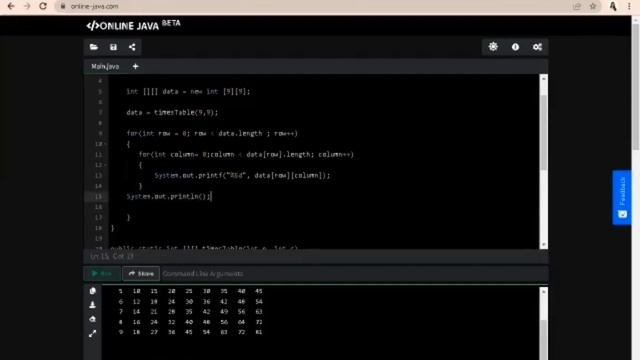Reload the browser page
Viewport: 640px width, 360px height.
pyautogui.click(x=43, y=6)
